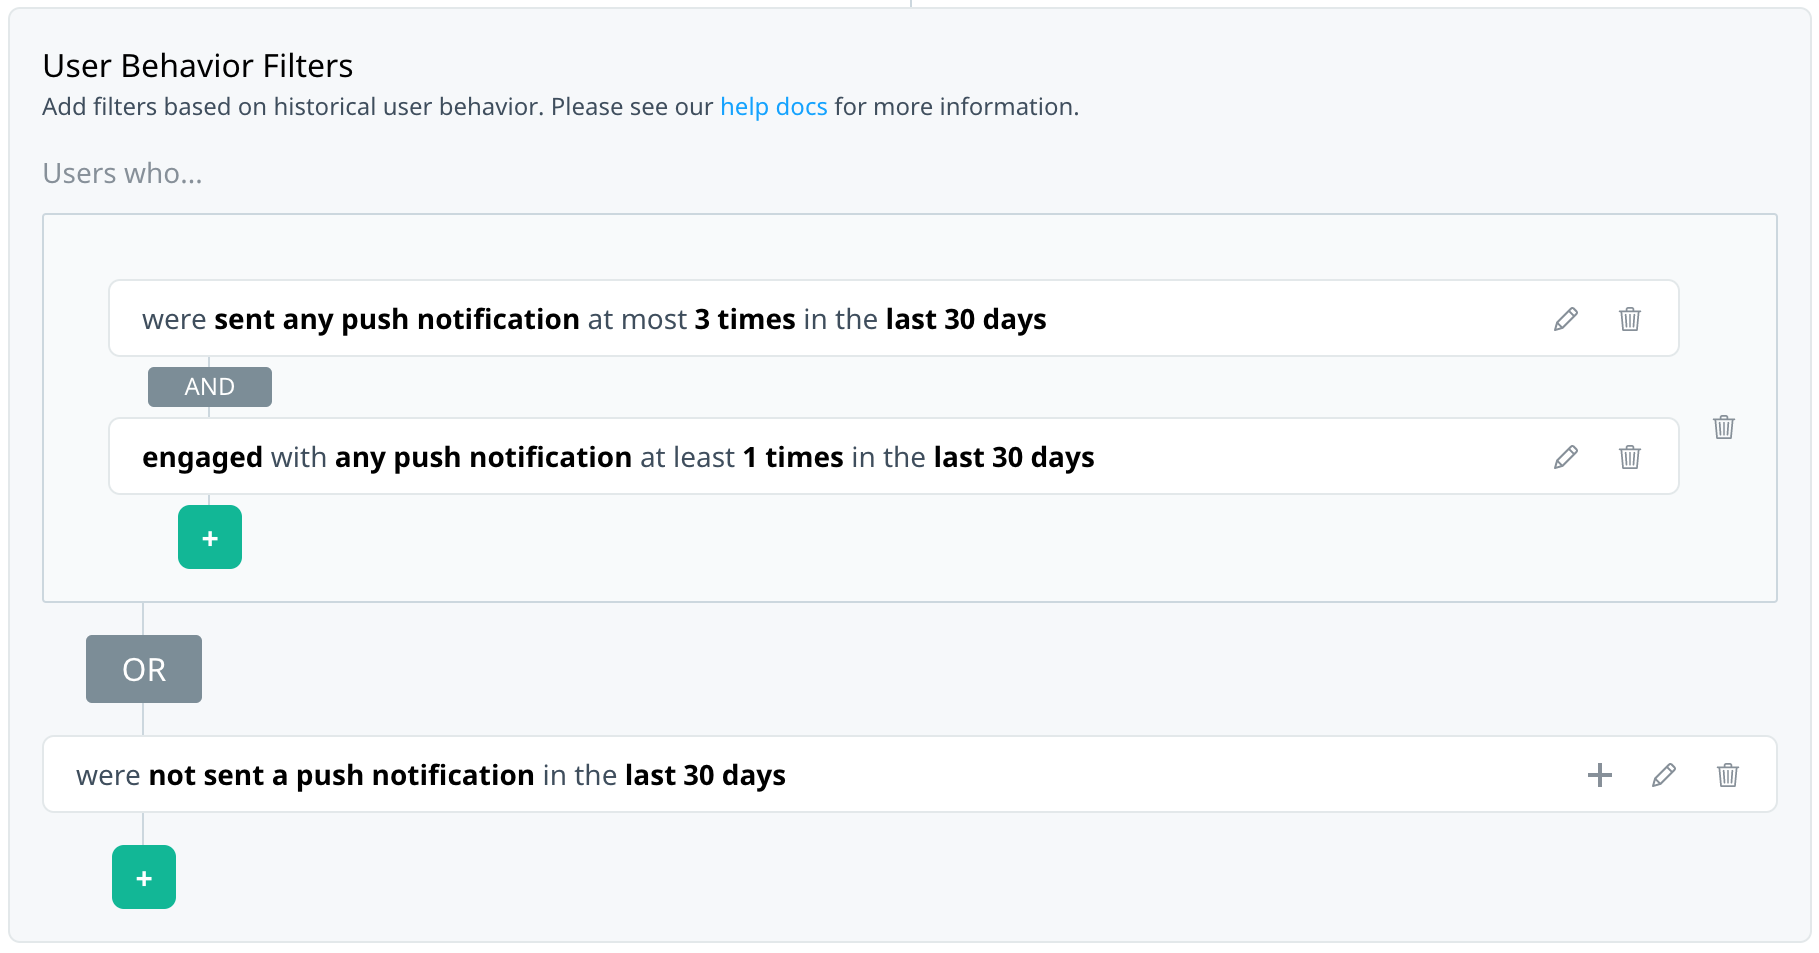Add a filter inside the AND group
Screen dimensions: 1819x953
click(210, 537)
